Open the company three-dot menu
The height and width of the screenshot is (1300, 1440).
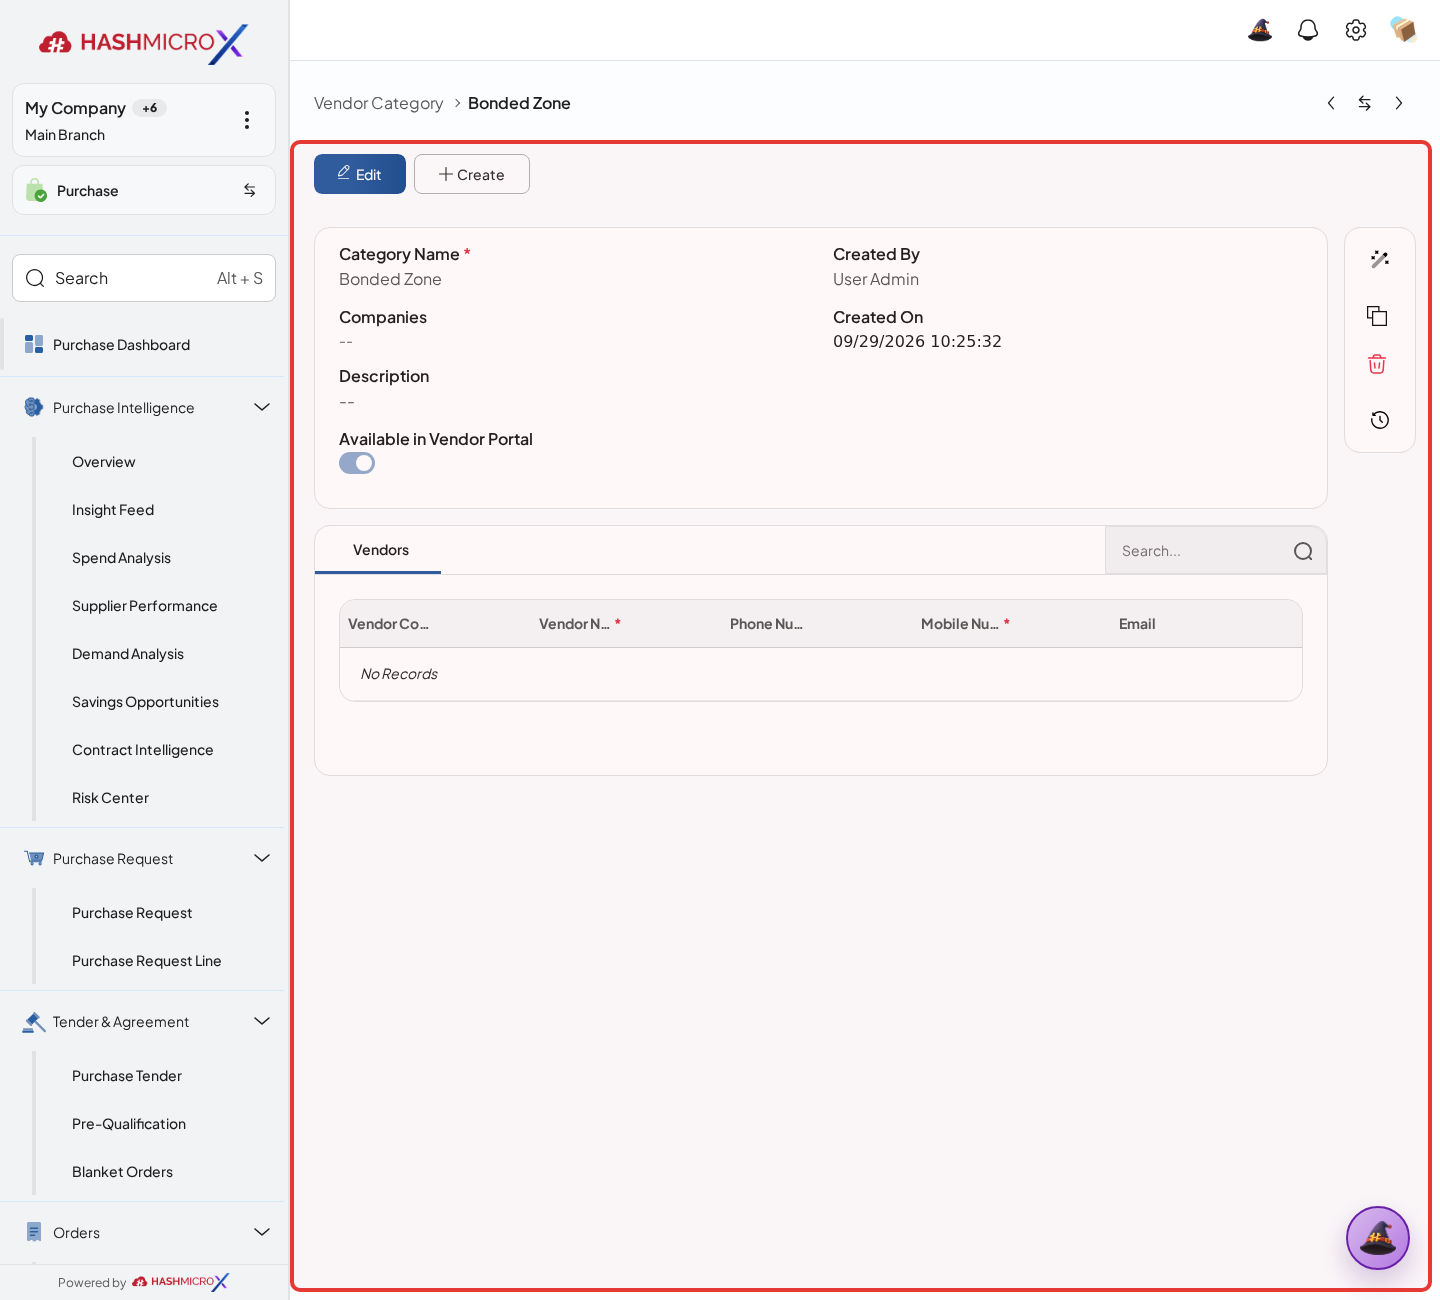coord(247,120)
